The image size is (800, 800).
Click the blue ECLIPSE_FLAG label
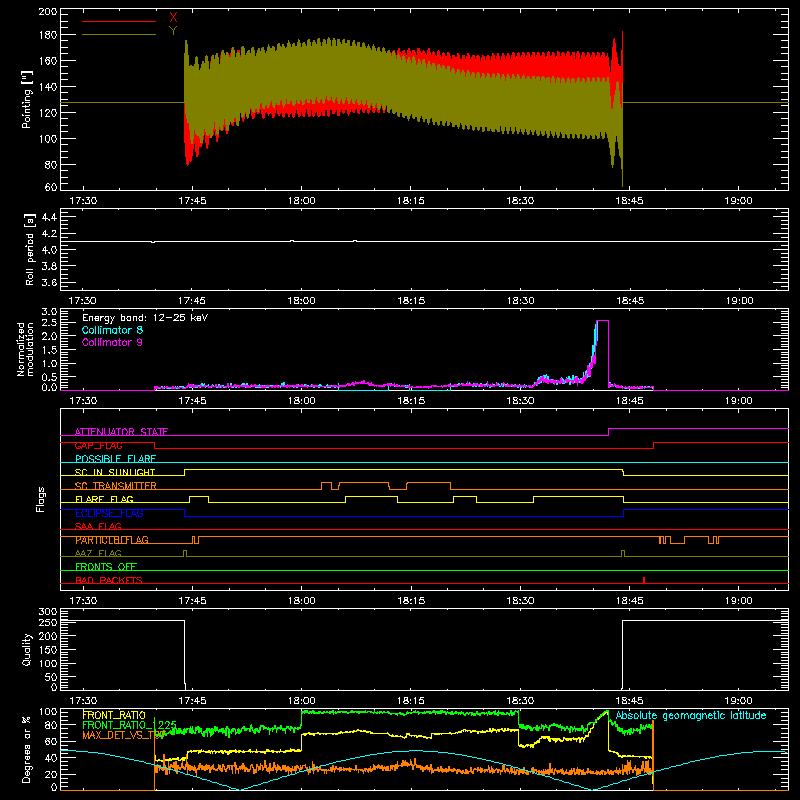109,513
